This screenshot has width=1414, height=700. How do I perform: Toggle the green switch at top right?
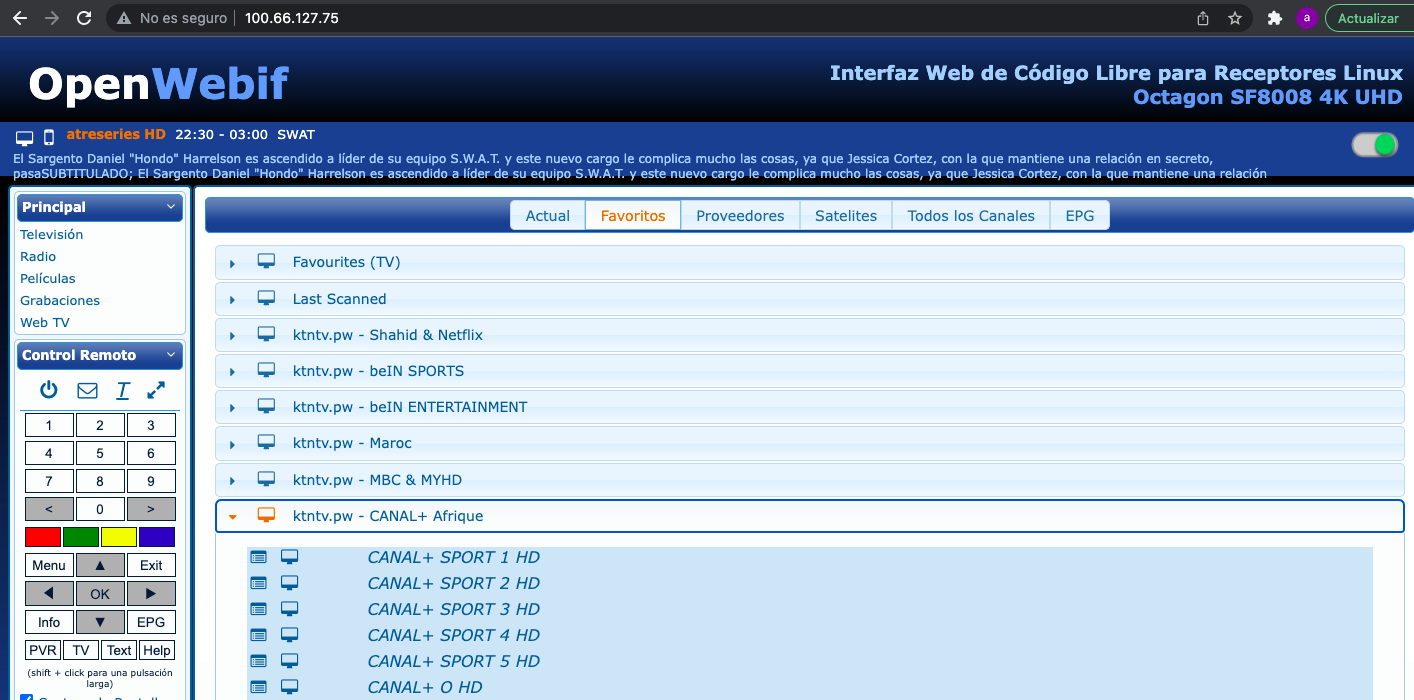point(1374,145)
